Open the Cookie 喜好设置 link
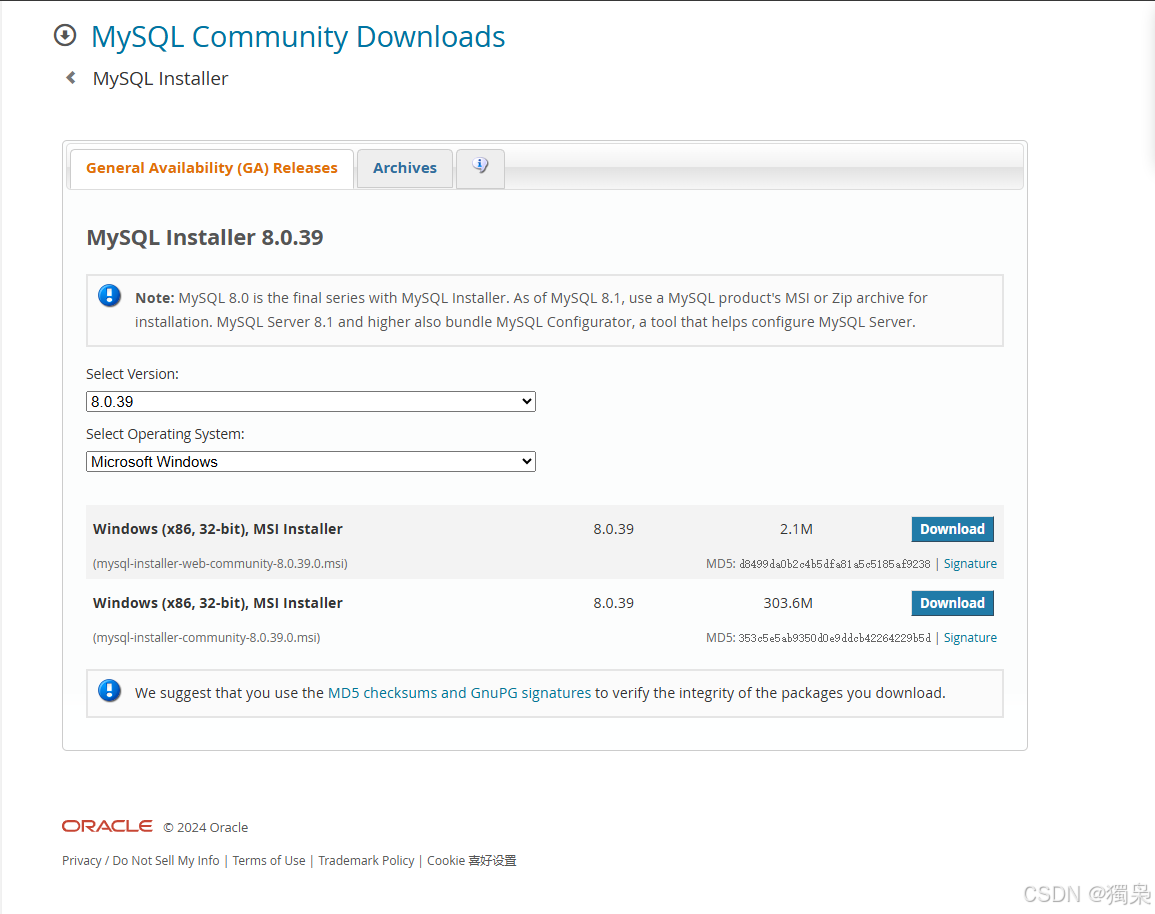Screen dimensions: 1155x914 [x=471, y=860]
